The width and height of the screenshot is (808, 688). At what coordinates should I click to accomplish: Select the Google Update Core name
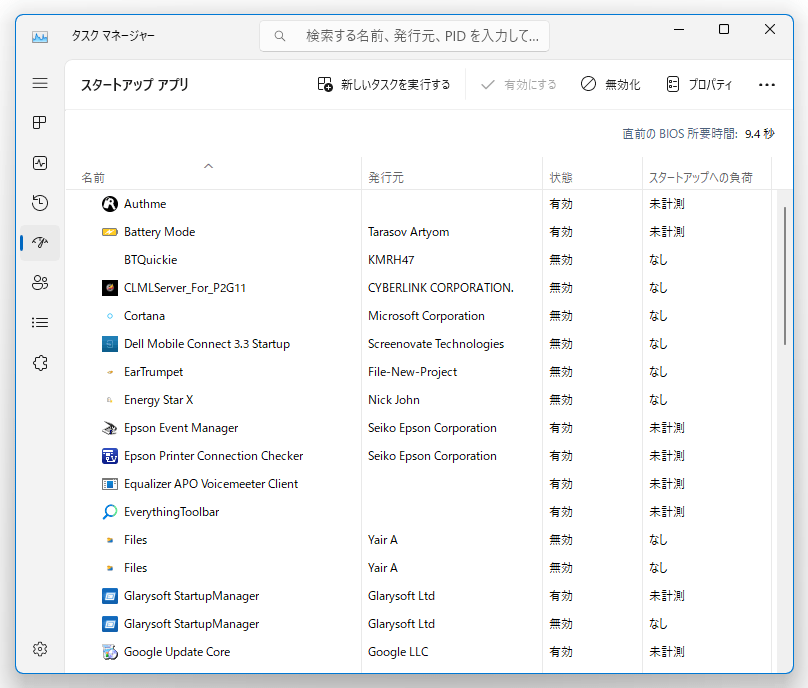tap(177, 652)
